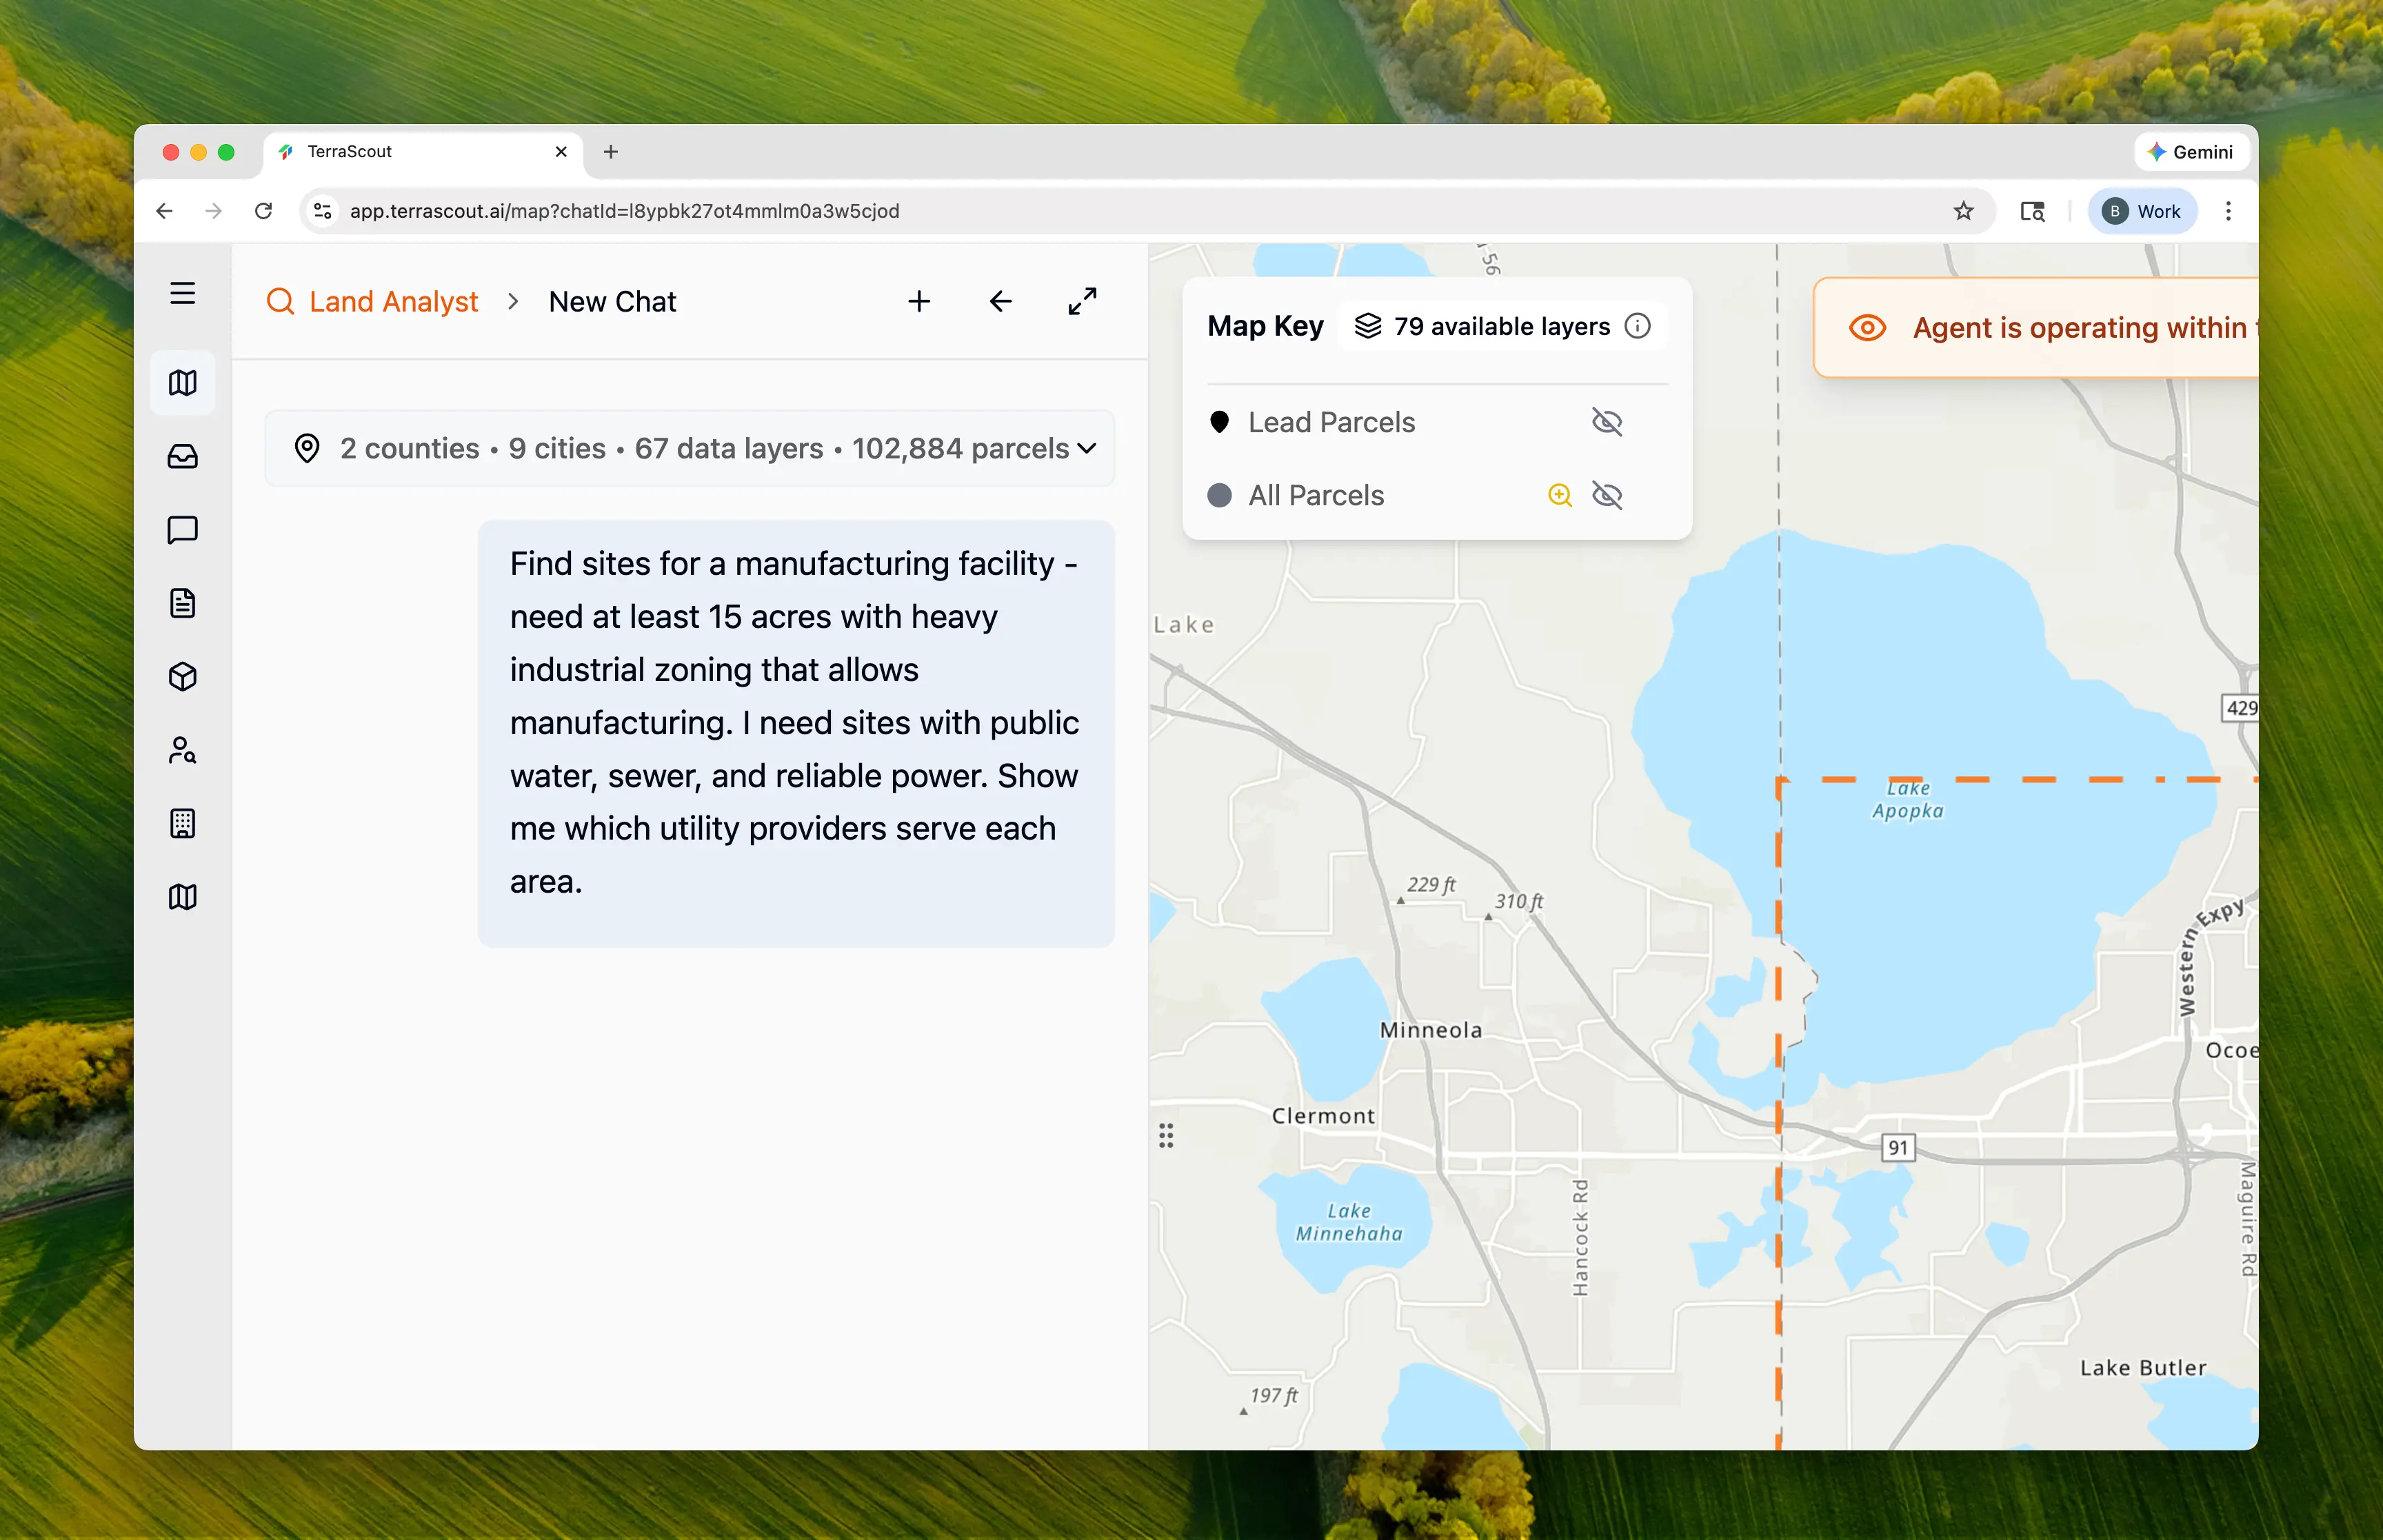This screenshot has height=1540, width=2383.
Task: Open the hamburger menu in sidebar
Action: (182, 293)
